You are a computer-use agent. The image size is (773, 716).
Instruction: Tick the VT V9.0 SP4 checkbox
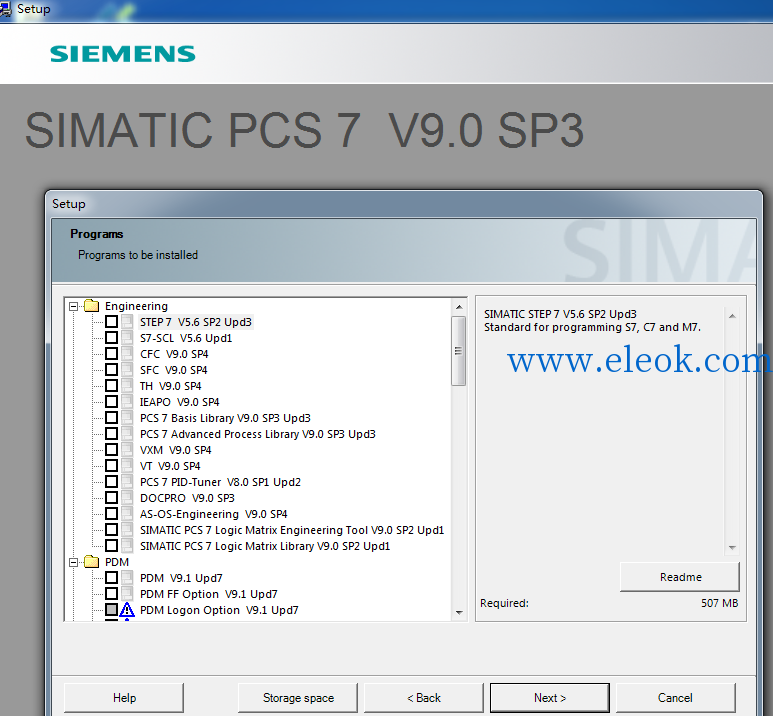111,465
